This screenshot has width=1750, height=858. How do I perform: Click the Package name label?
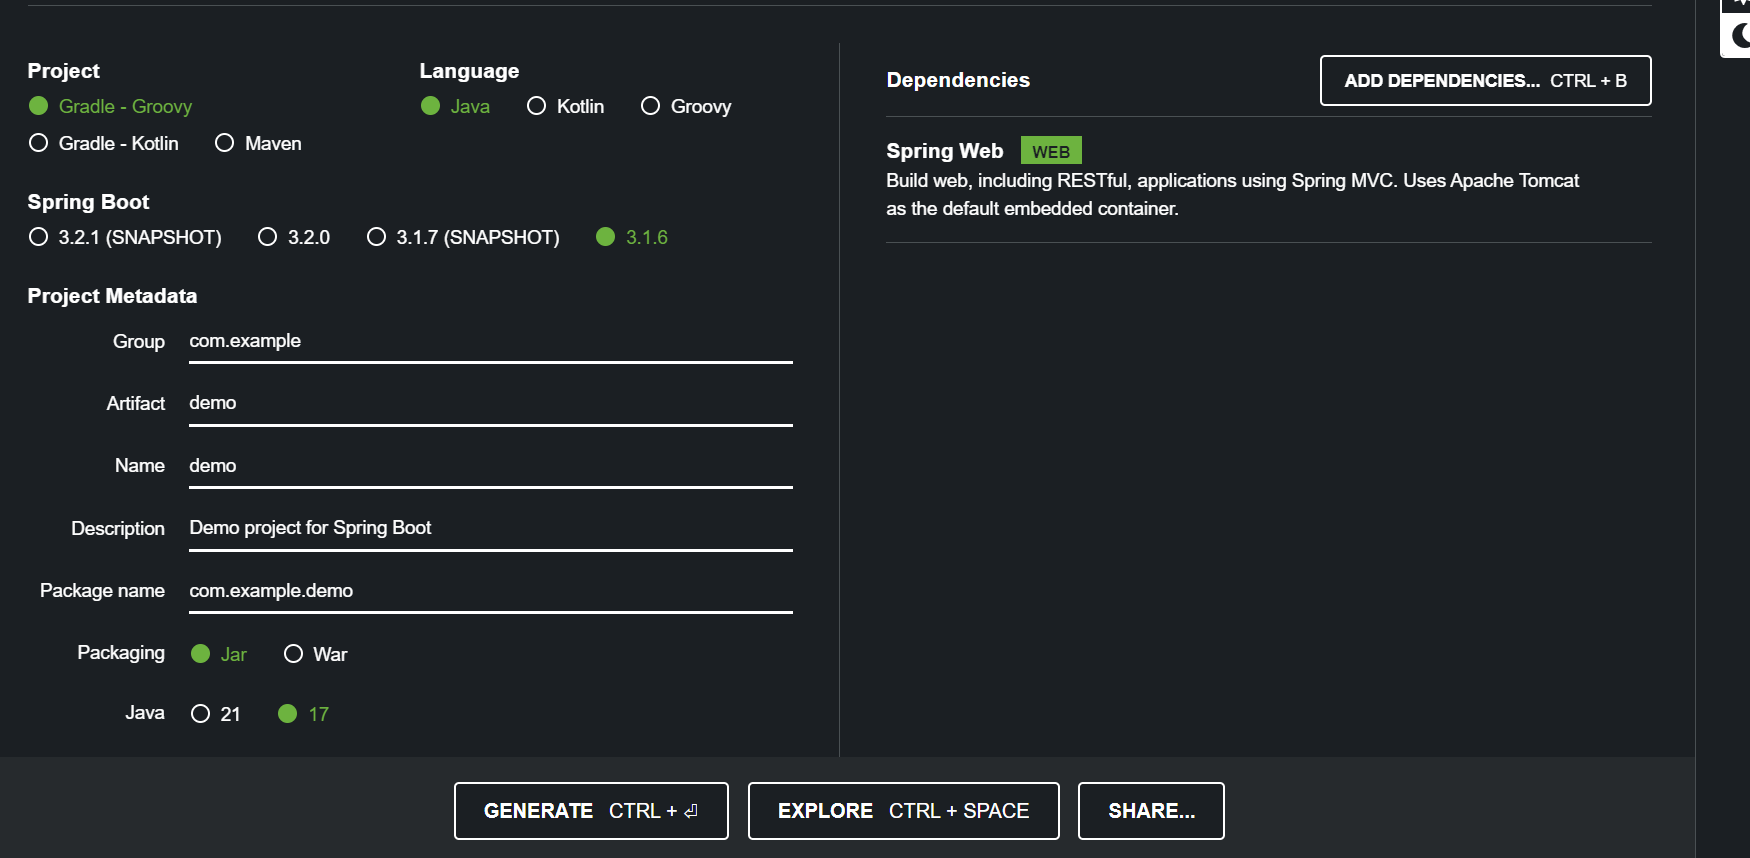pyautogui.click(x=102, y=591)
